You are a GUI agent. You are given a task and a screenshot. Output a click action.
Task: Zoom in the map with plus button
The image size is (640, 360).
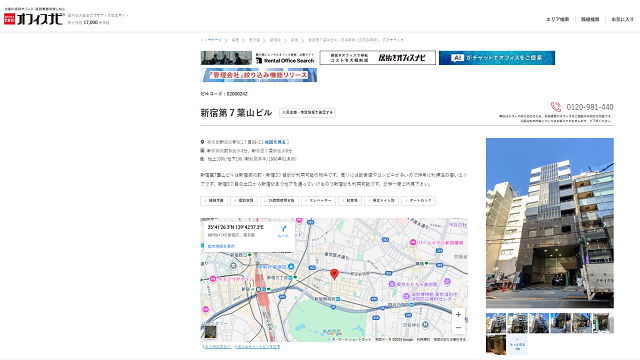458,314
